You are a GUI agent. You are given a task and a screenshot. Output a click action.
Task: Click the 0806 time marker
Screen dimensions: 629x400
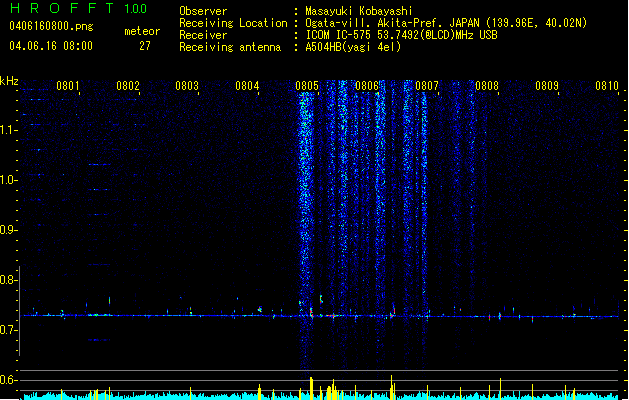[367, 86]
